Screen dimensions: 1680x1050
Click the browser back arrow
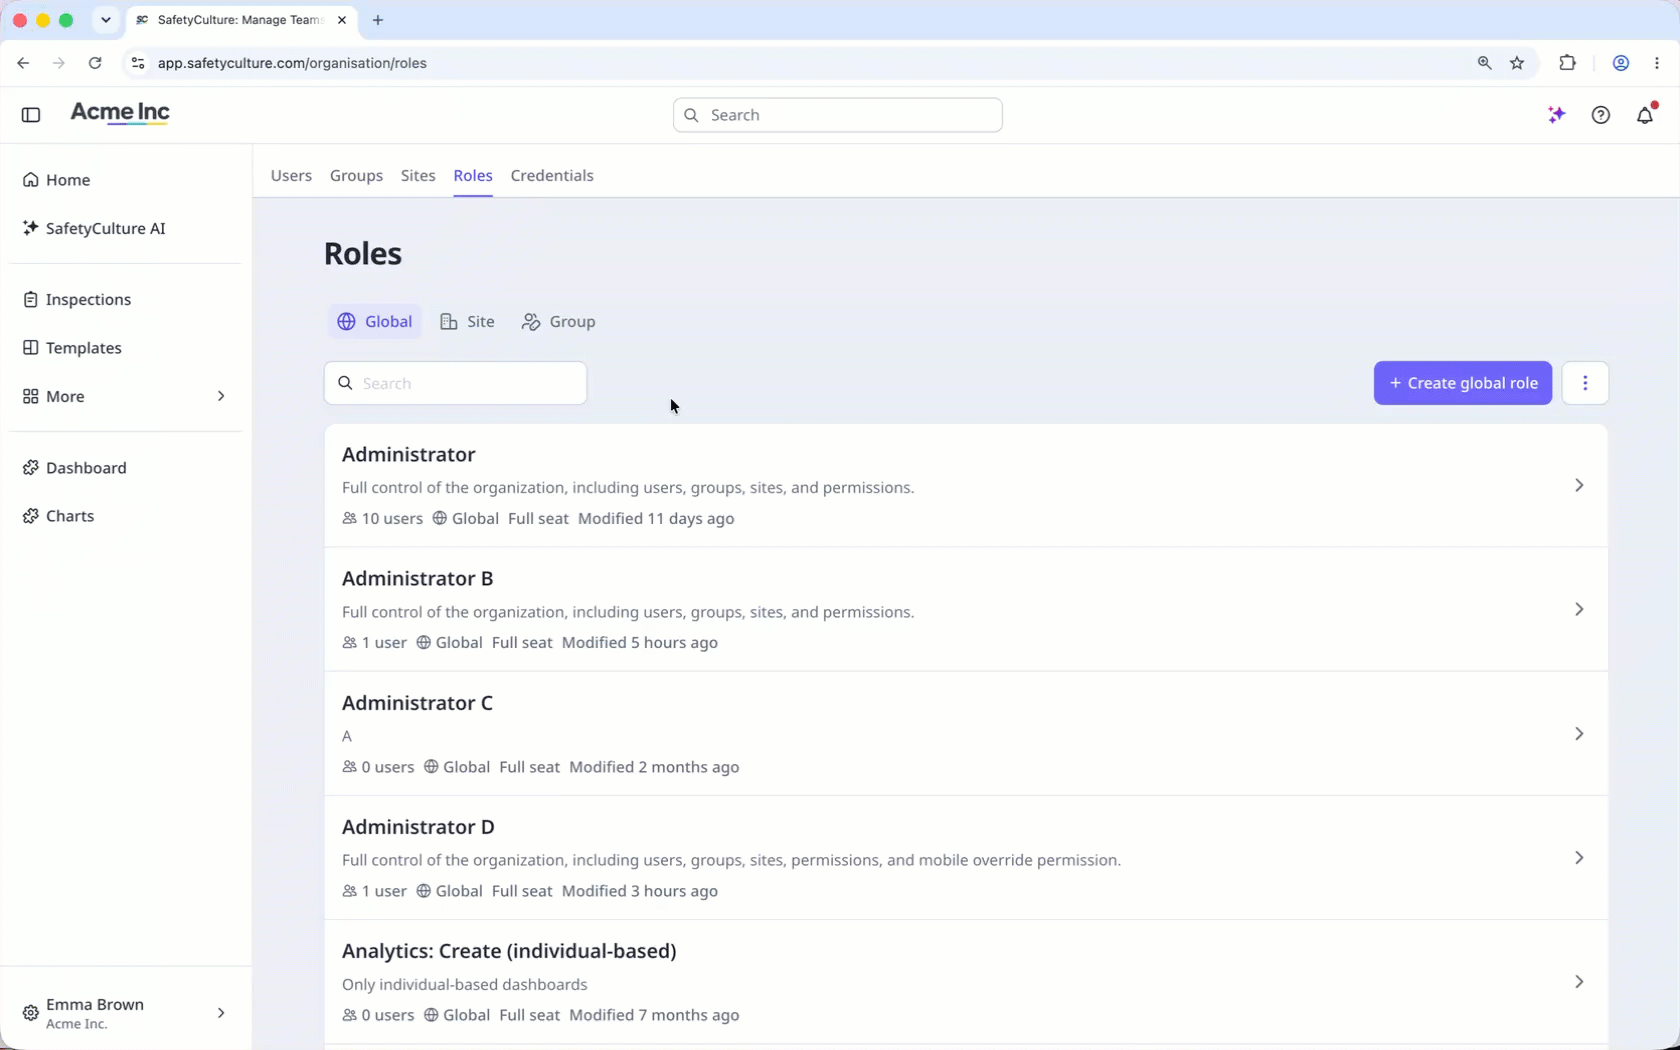point(23,63)
